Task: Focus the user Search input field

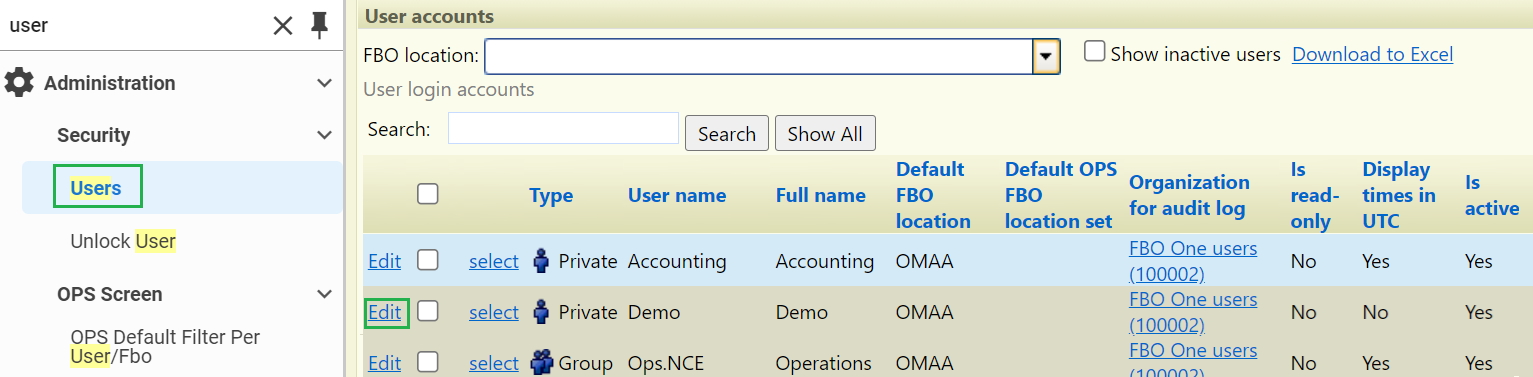Action: click(564, 129)
